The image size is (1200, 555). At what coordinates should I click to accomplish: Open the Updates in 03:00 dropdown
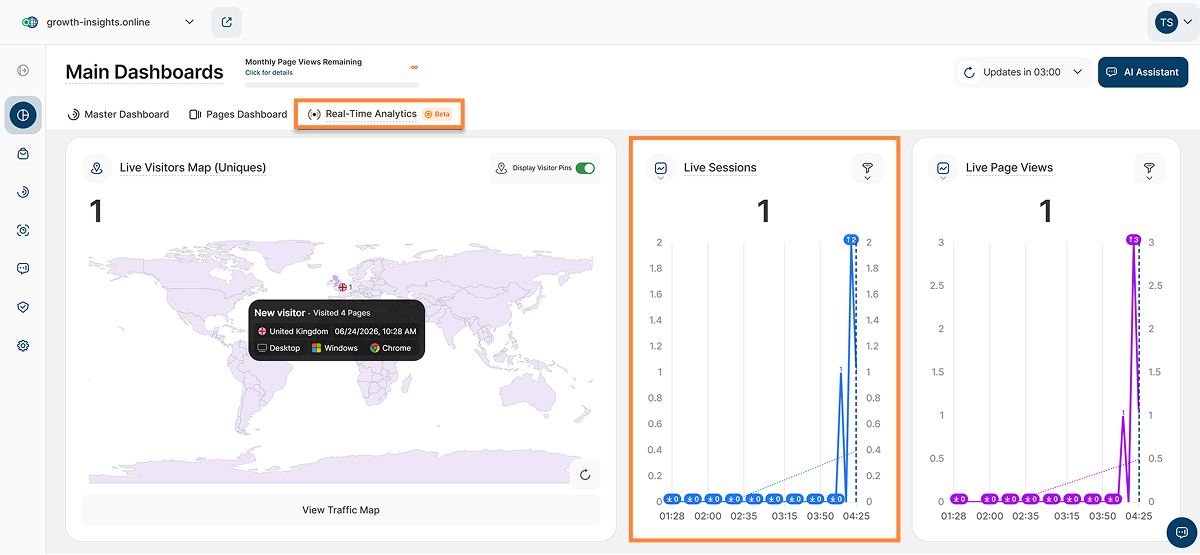pos(1023,72)
